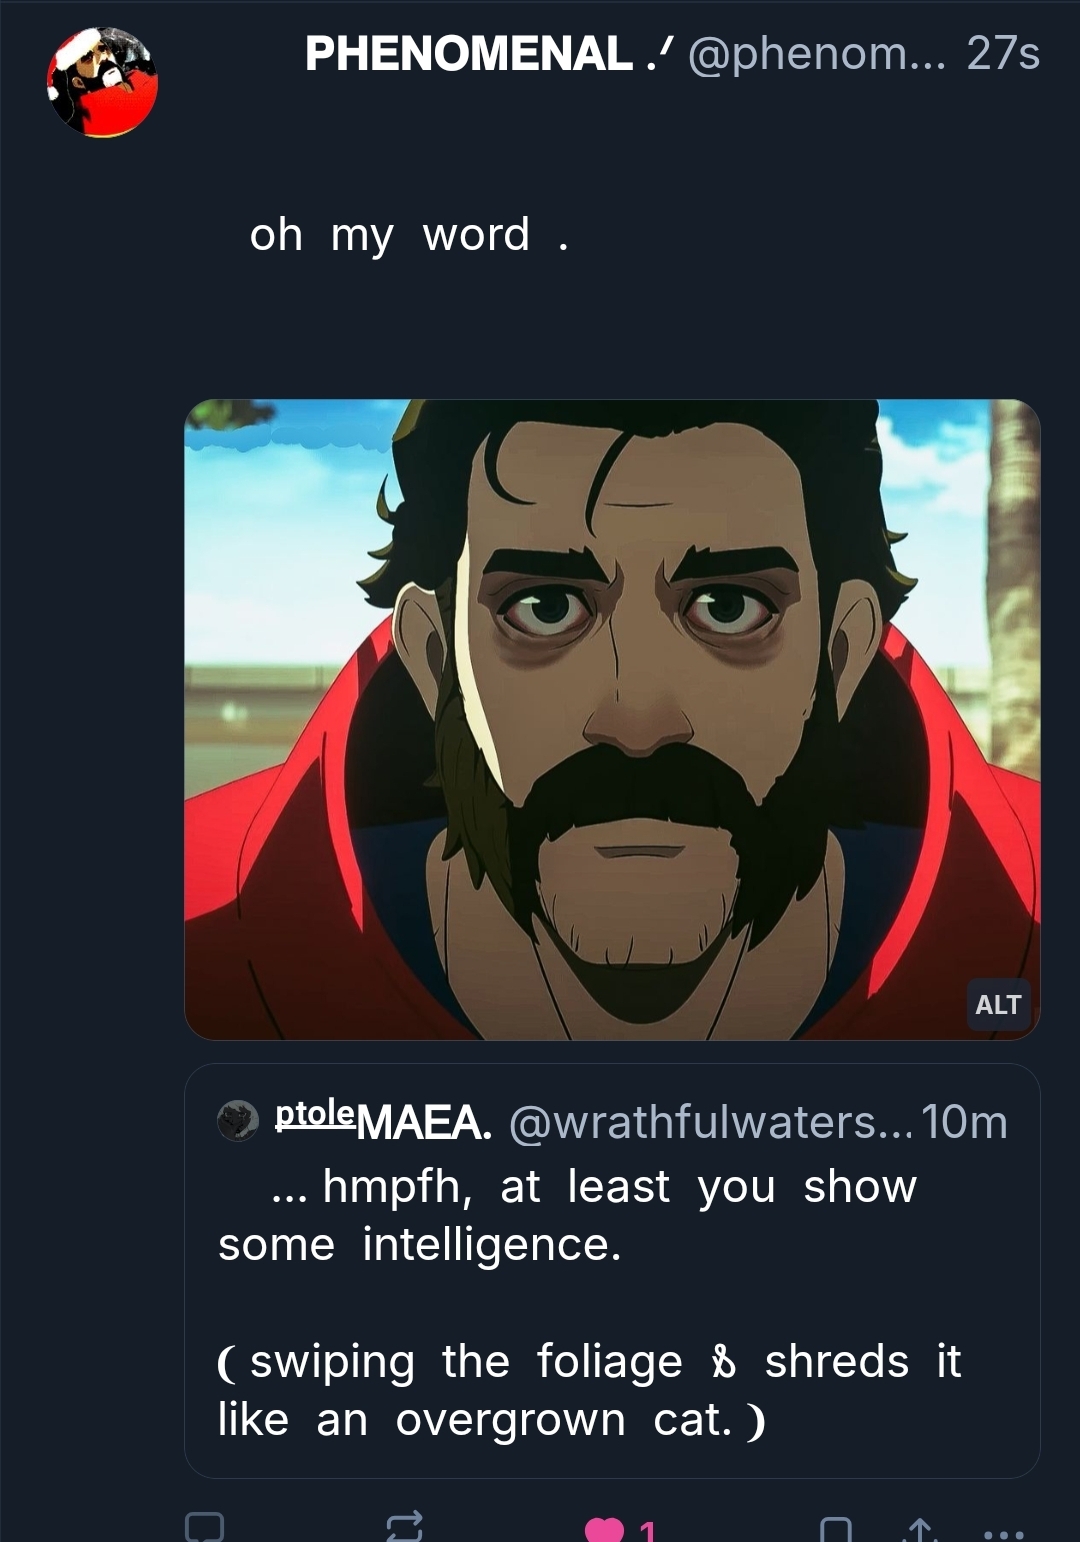The height and width of the screenshot is (1542, 1080).
Task: Show the ALT image description badge
Action: coord(997,1004)
